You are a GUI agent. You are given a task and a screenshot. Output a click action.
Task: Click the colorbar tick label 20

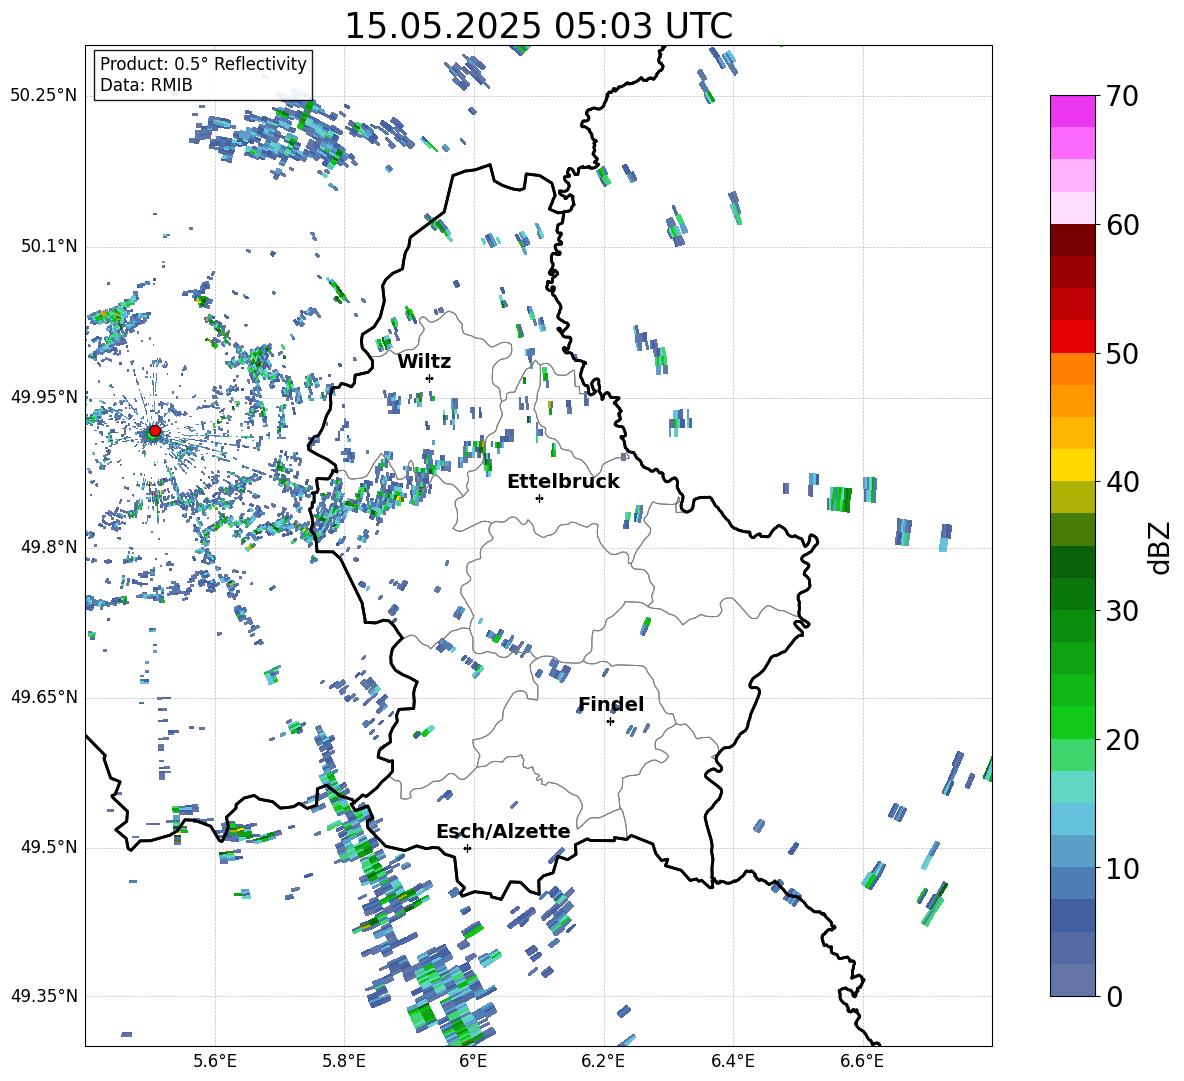coord(1122,740)
